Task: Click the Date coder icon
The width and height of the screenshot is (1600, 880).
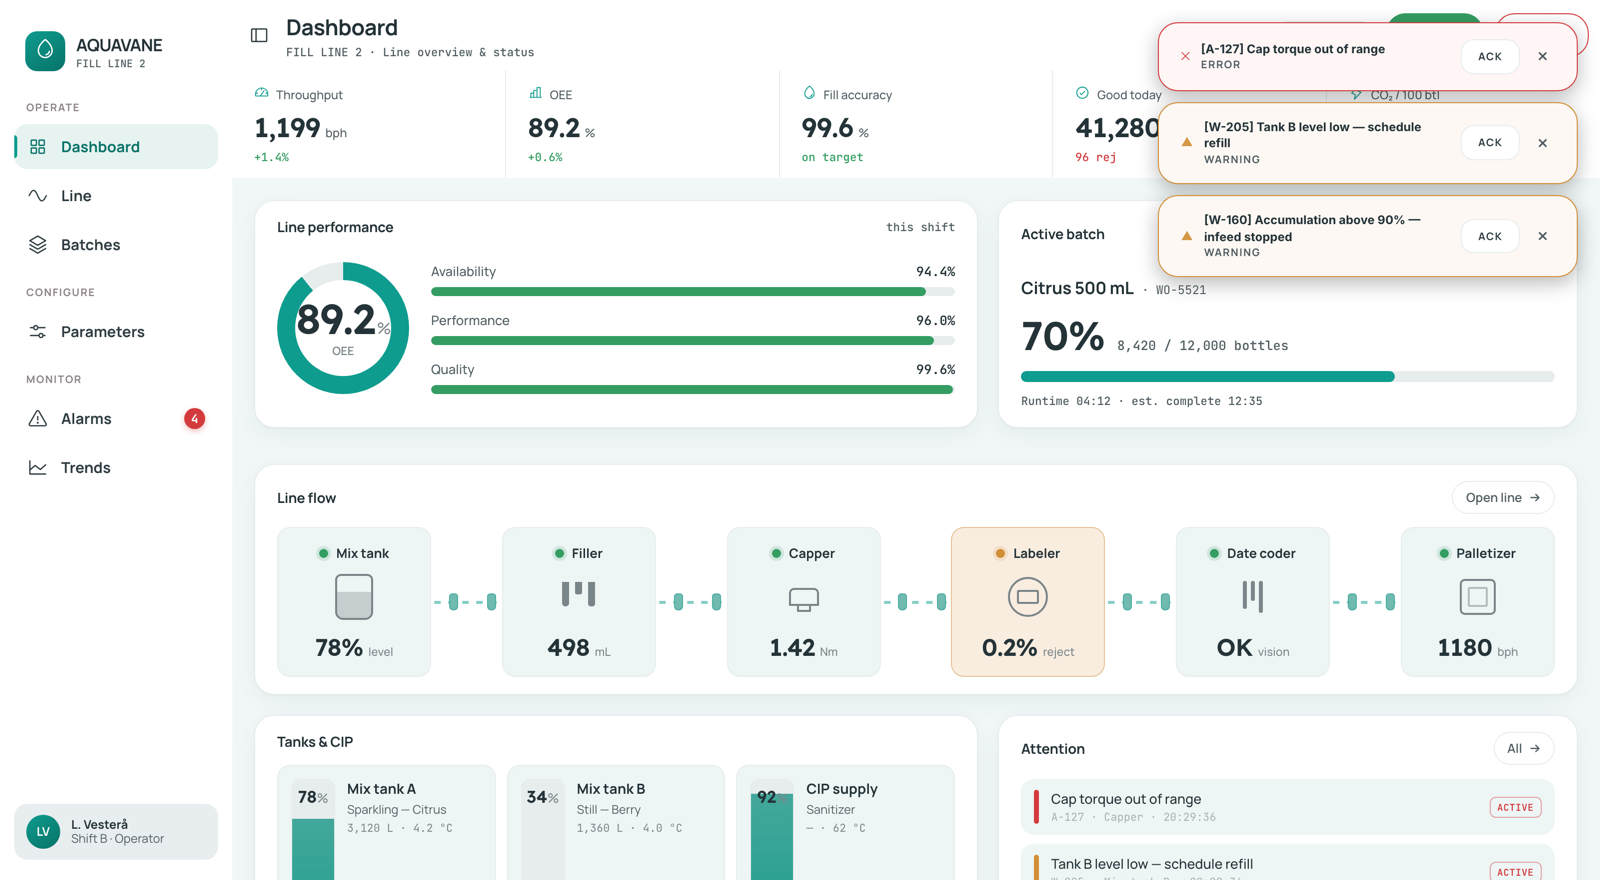Action: (x=1253, y=596)
